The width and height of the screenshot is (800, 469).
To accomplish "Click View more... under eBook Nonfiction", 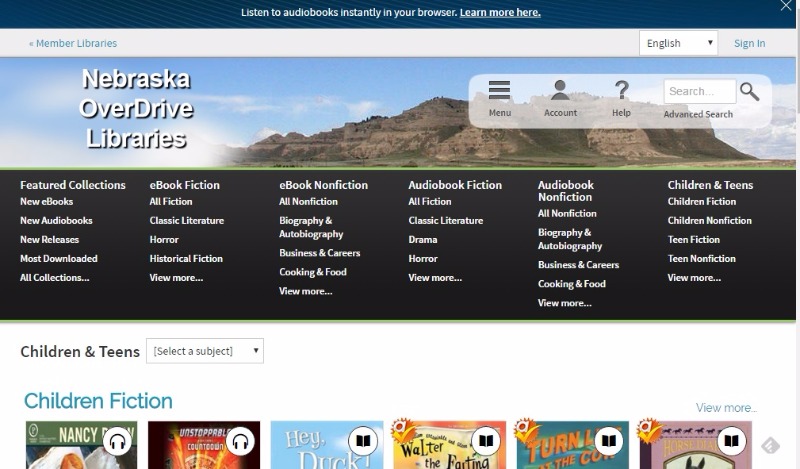I will pos(306,291).
